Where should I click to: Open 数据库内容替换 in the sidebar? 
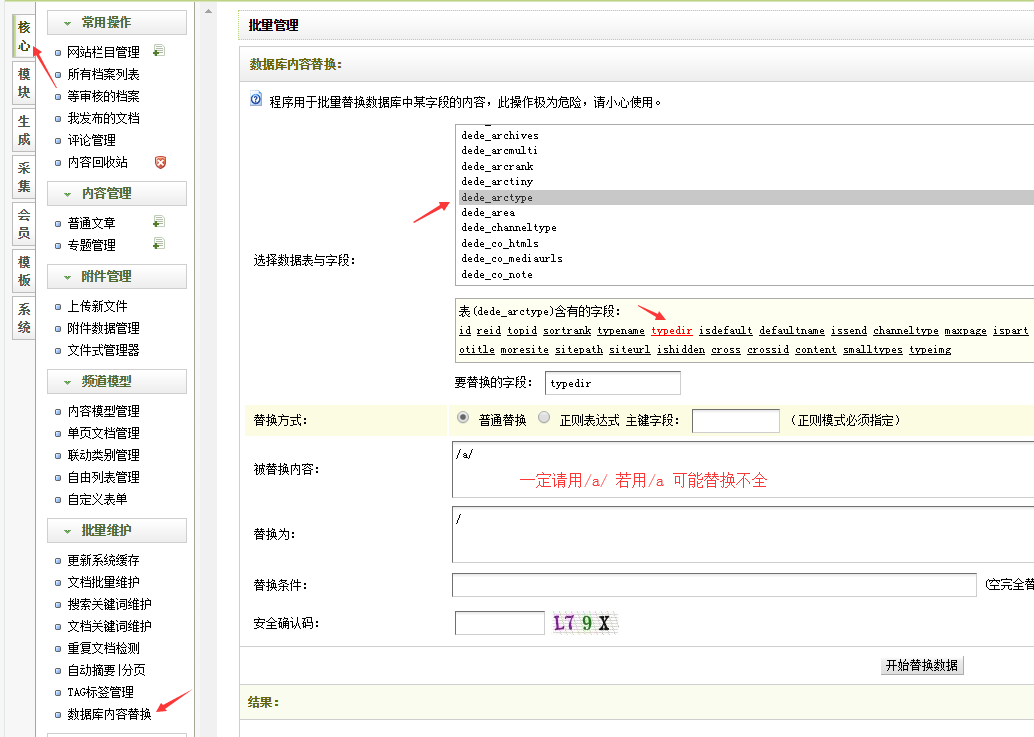click(x=109, y=714)
